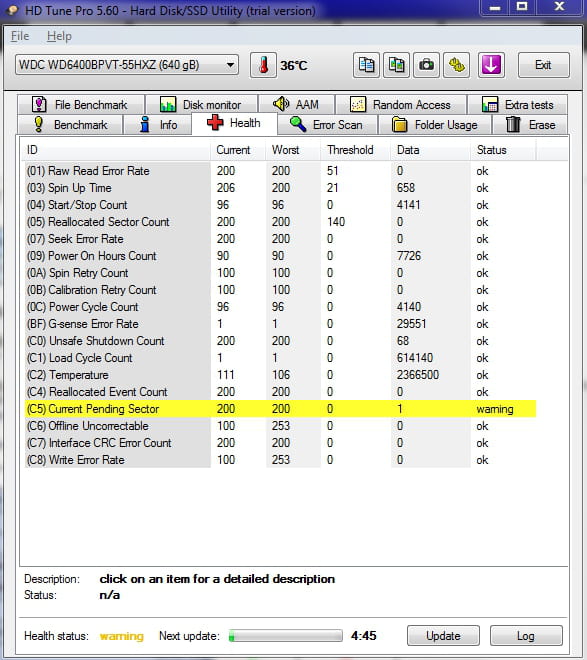Click the ID column header
This screenshot has width=587, height=660.
click(115, 150)
